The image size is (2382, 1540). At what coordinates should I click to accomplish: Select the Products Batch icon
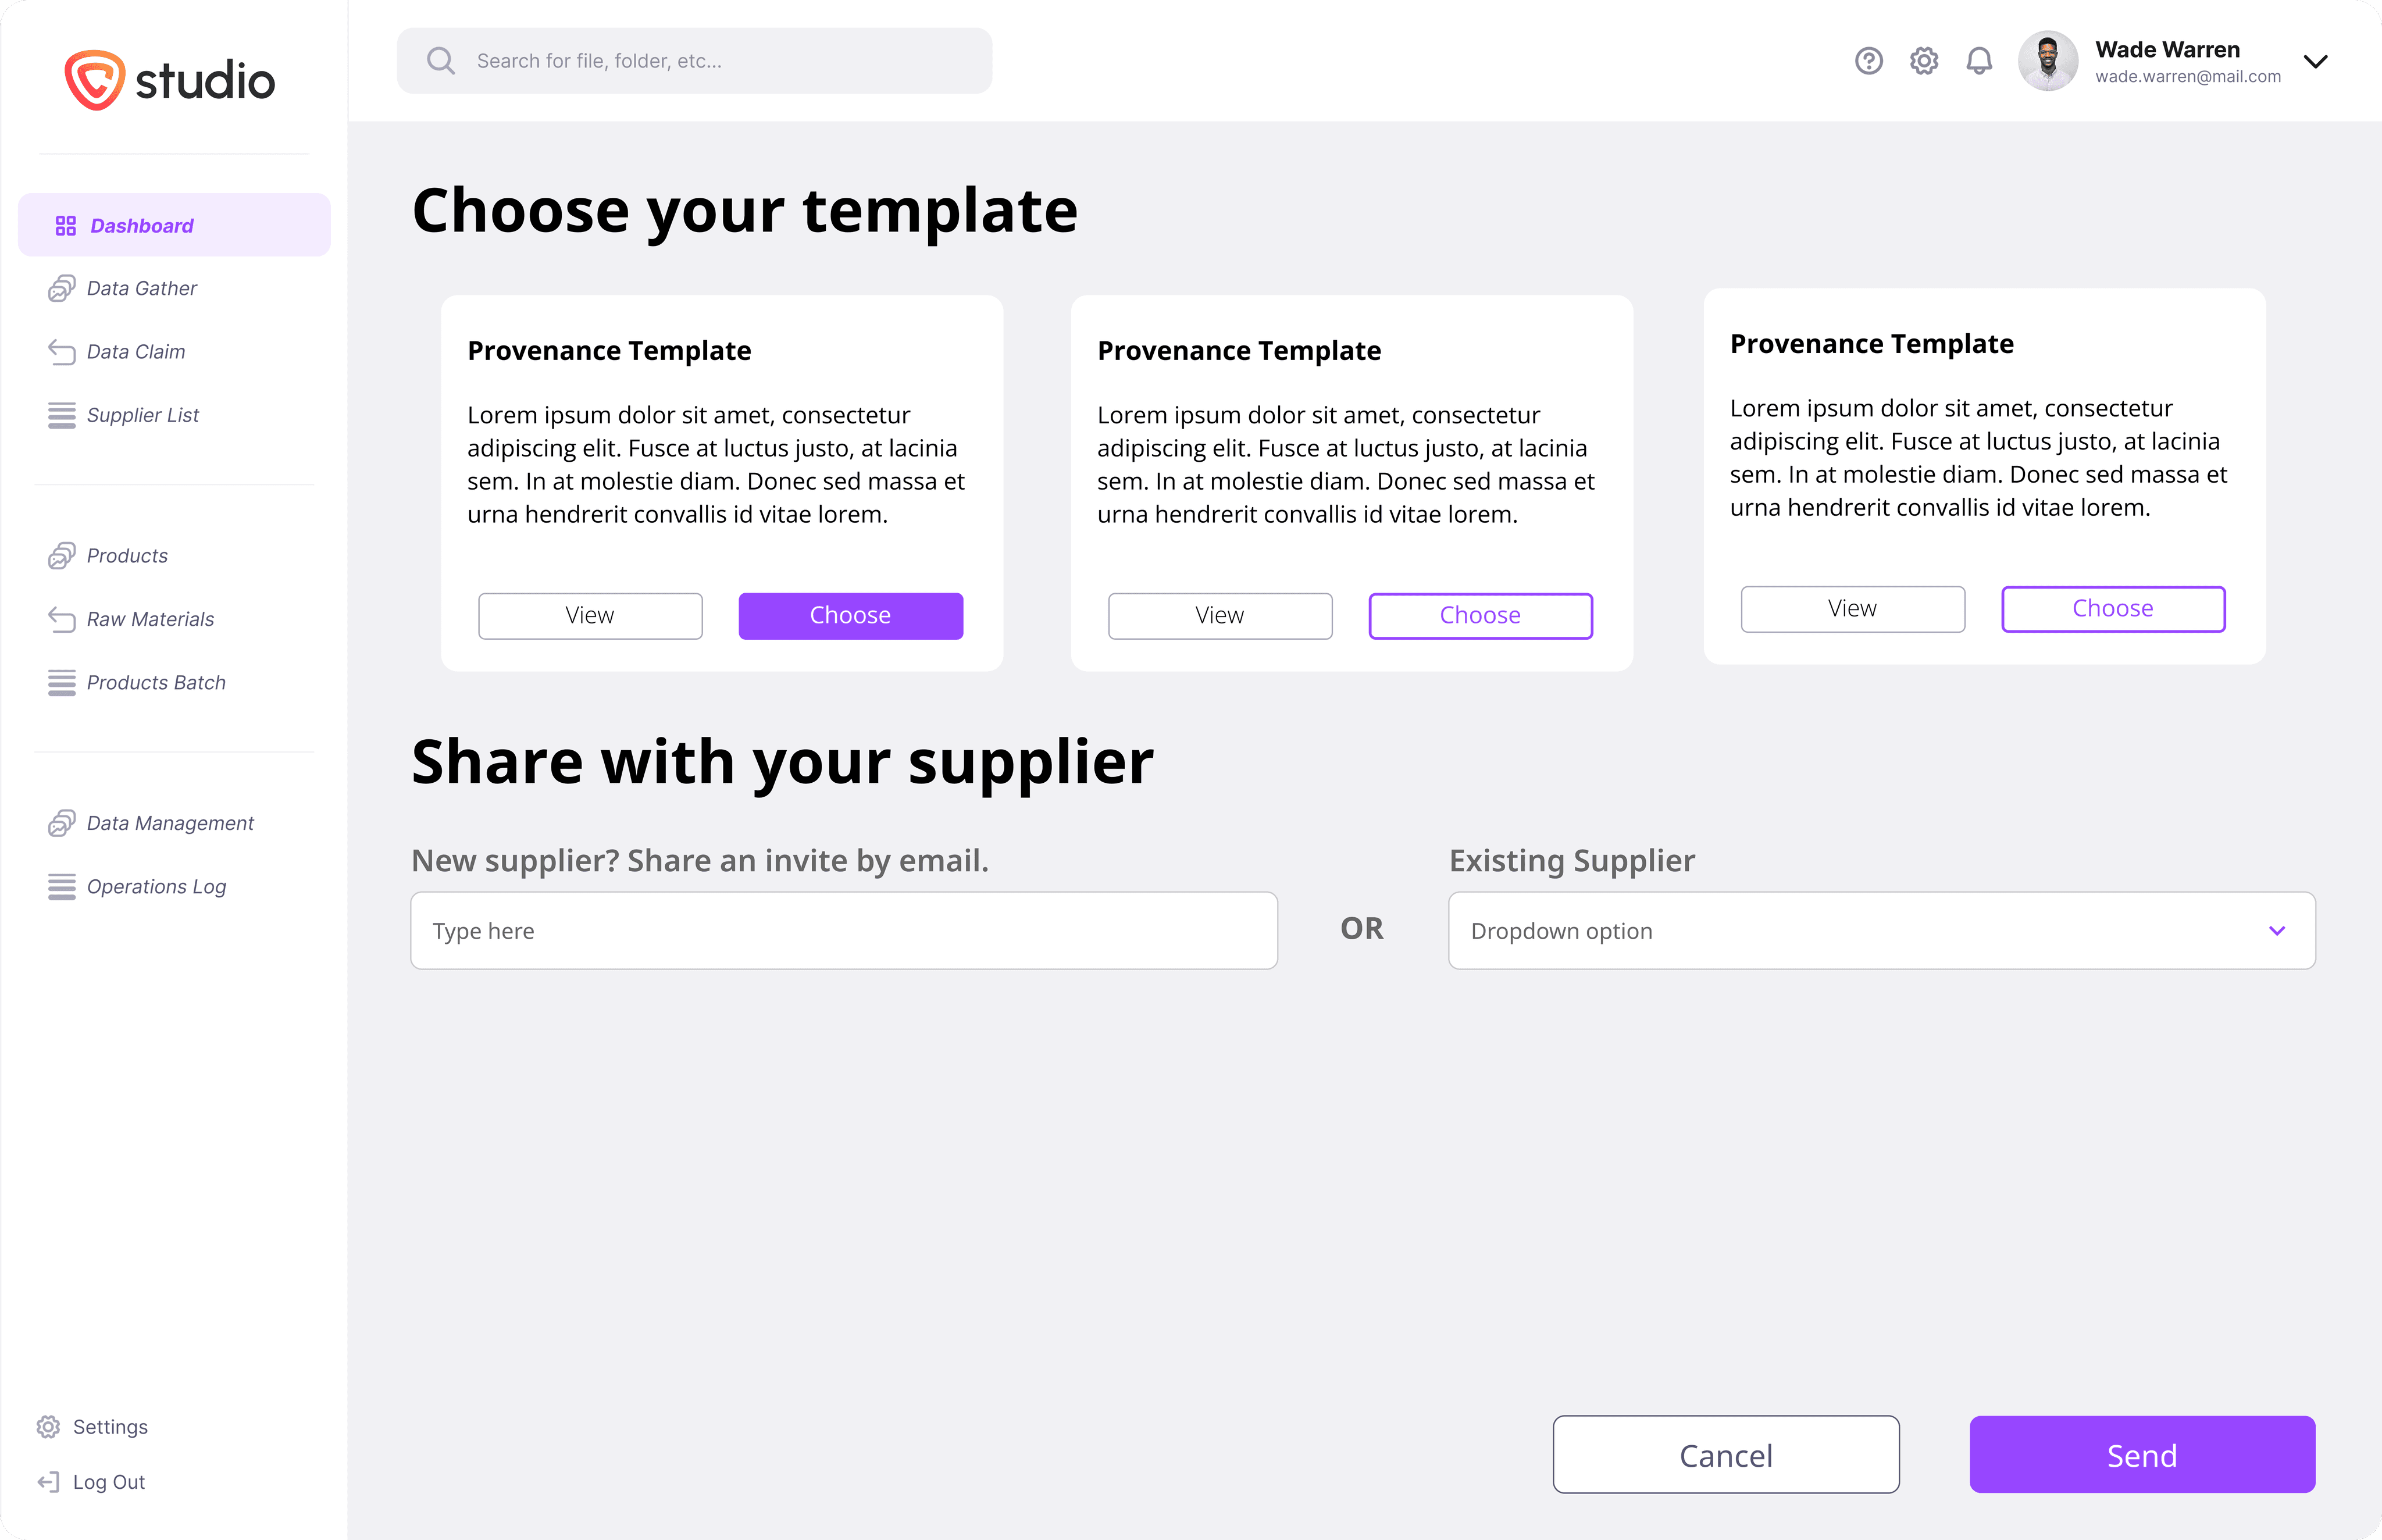62,683
